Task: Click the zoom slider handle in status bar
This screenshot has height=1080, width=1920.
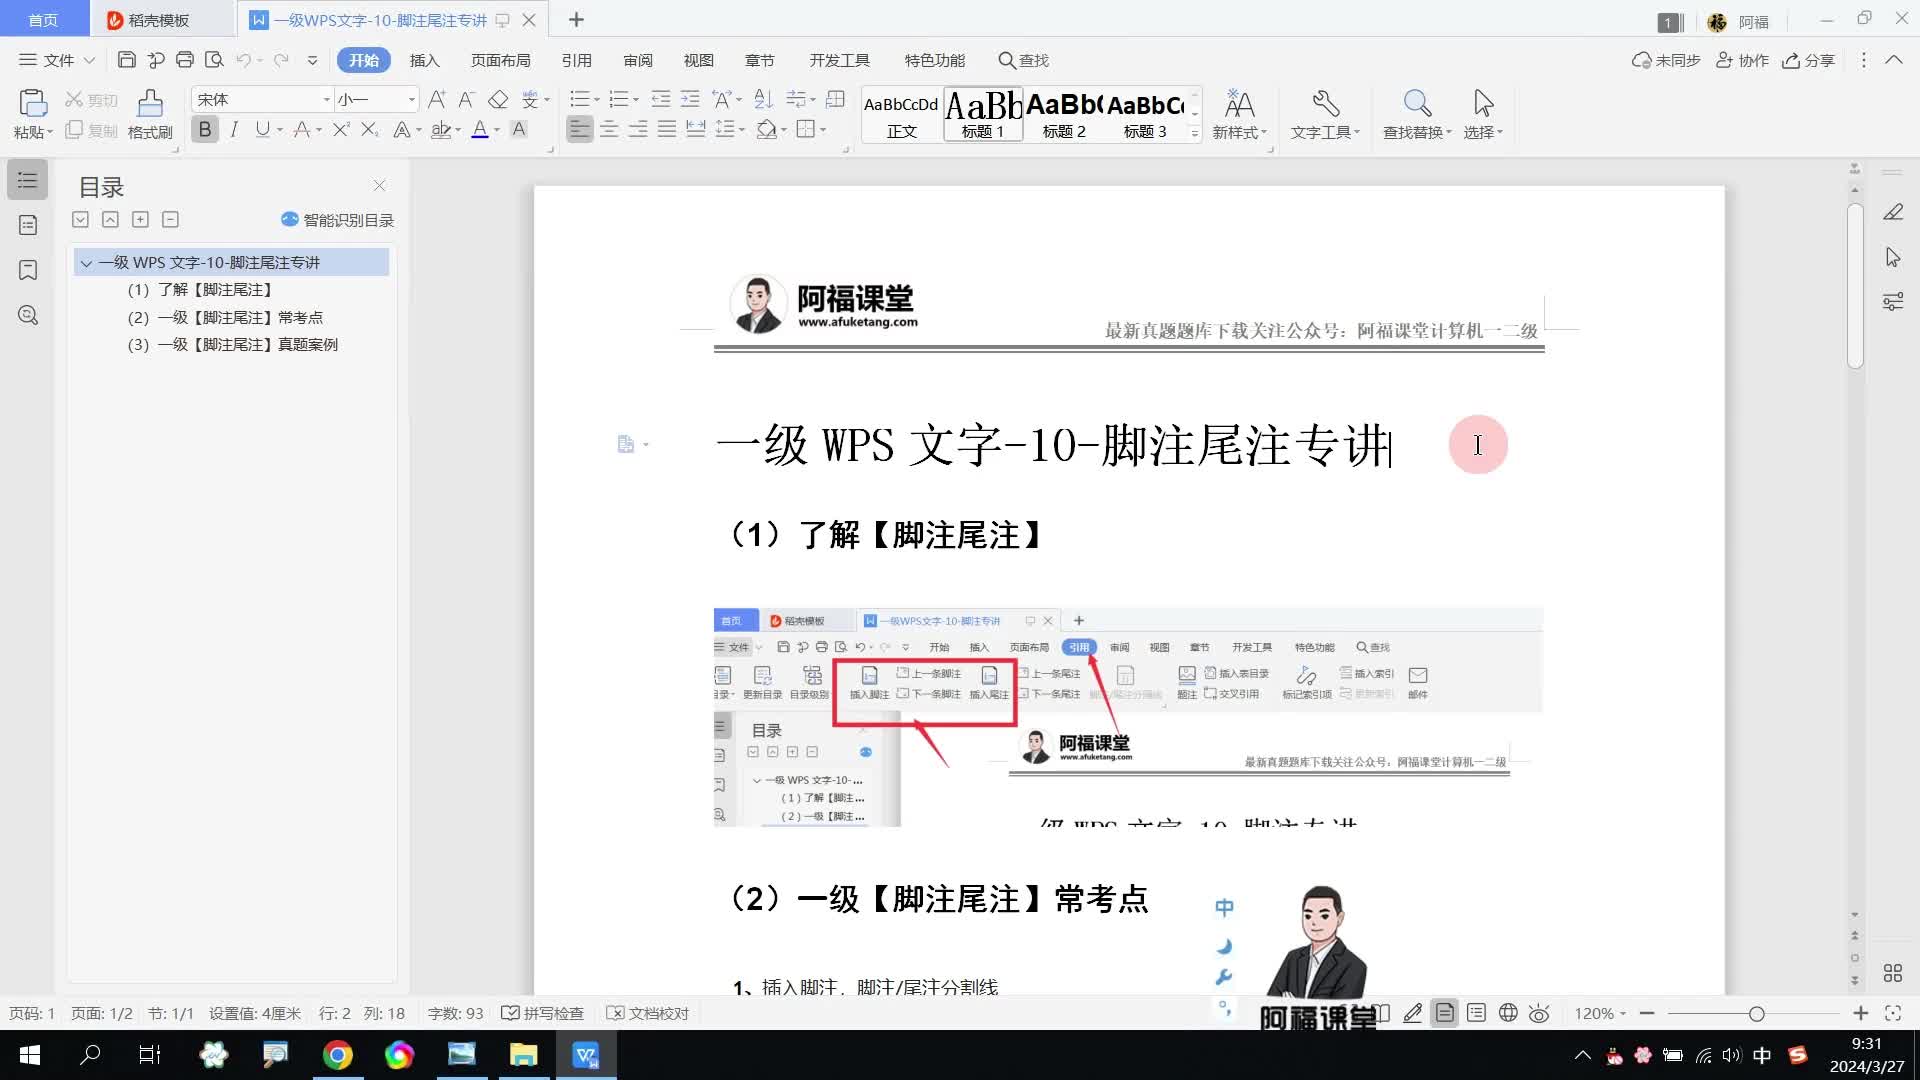Action: [x=1756, y=1014]
